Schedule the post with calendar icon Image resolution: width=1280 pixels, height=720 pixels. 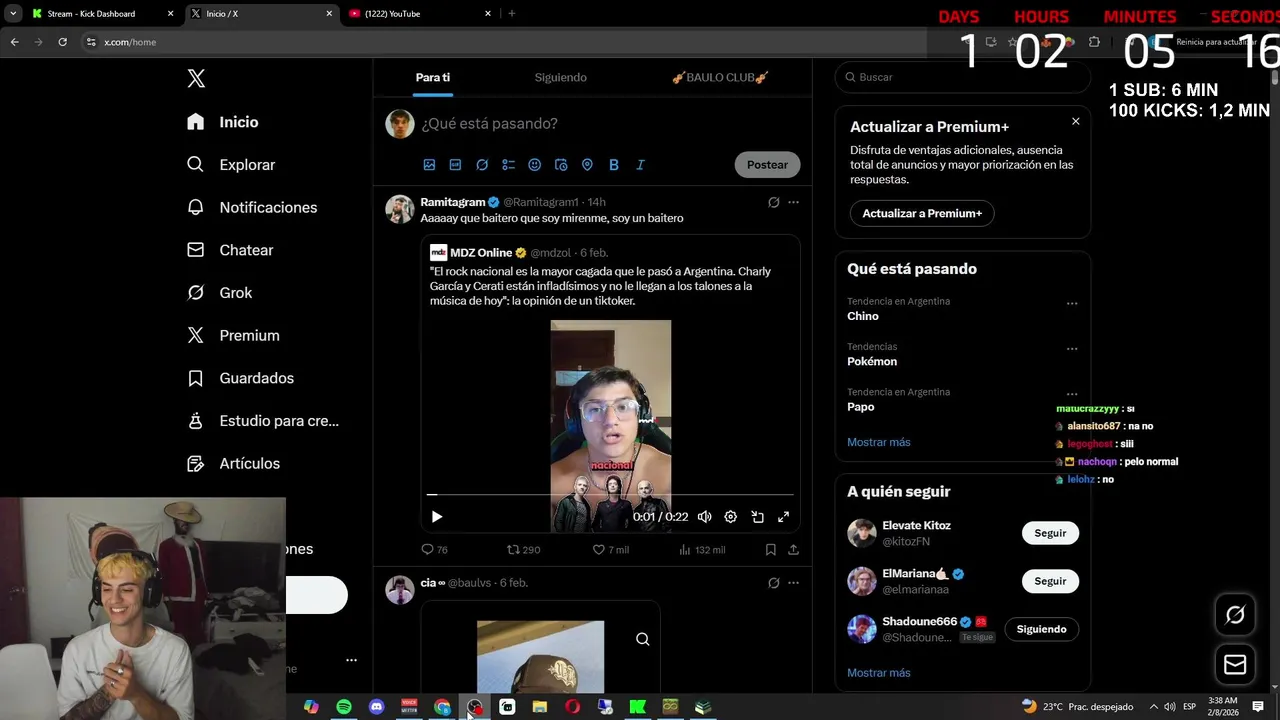[x=561, y=165]
